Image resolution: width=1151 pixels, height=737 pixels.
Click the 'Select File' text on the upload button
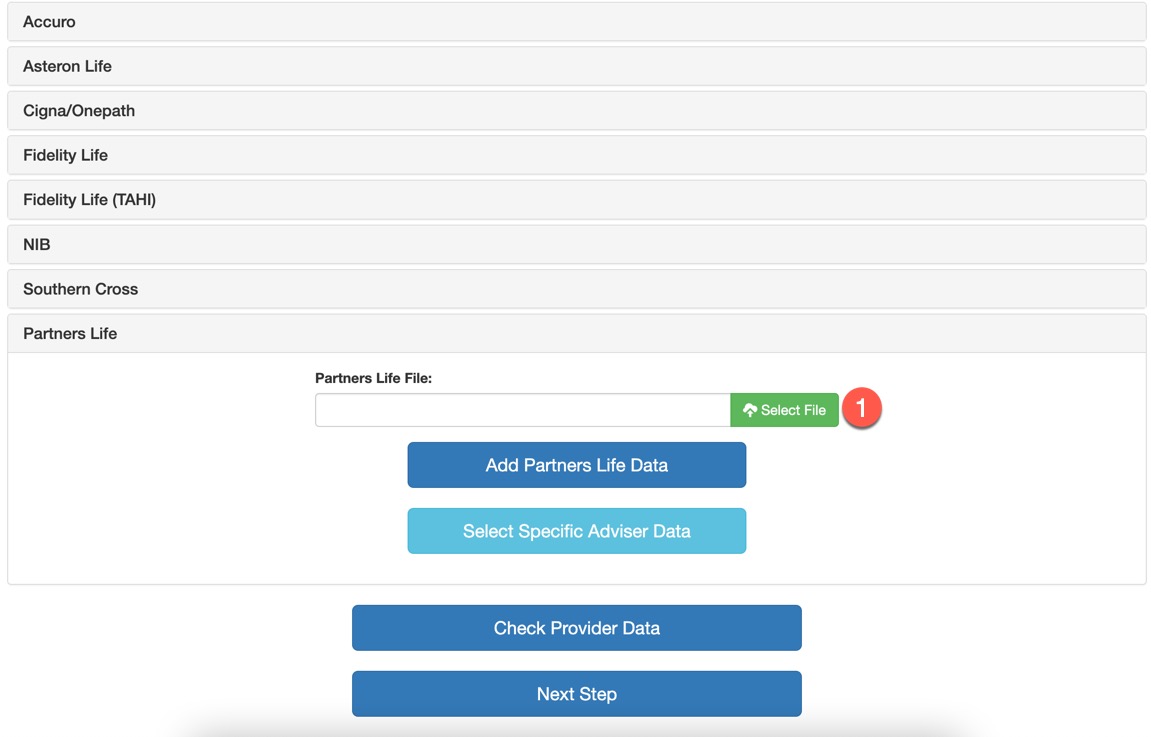[x=793, y=410]
